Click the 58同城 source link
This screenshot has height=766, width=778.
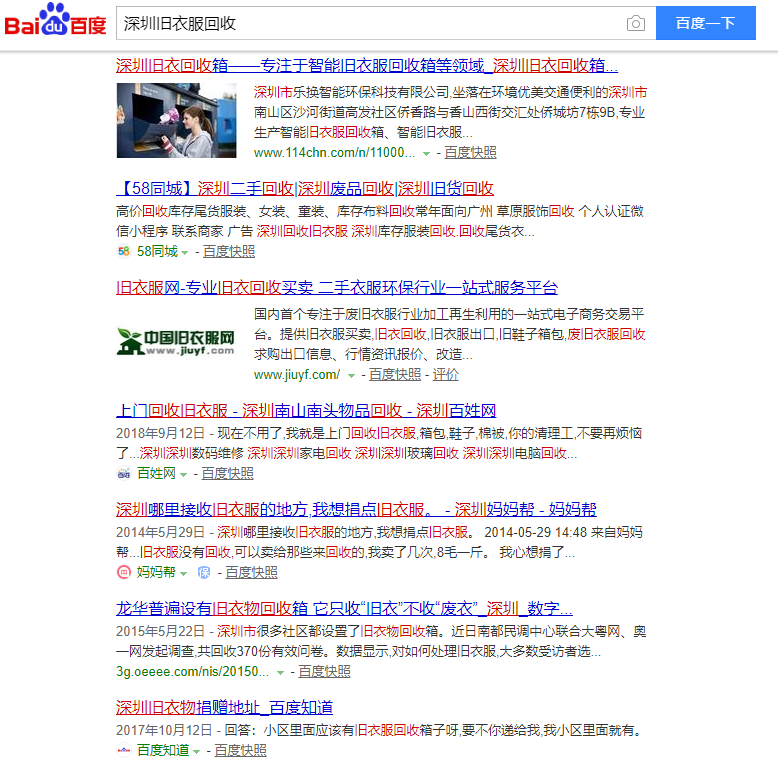point(157,252)
